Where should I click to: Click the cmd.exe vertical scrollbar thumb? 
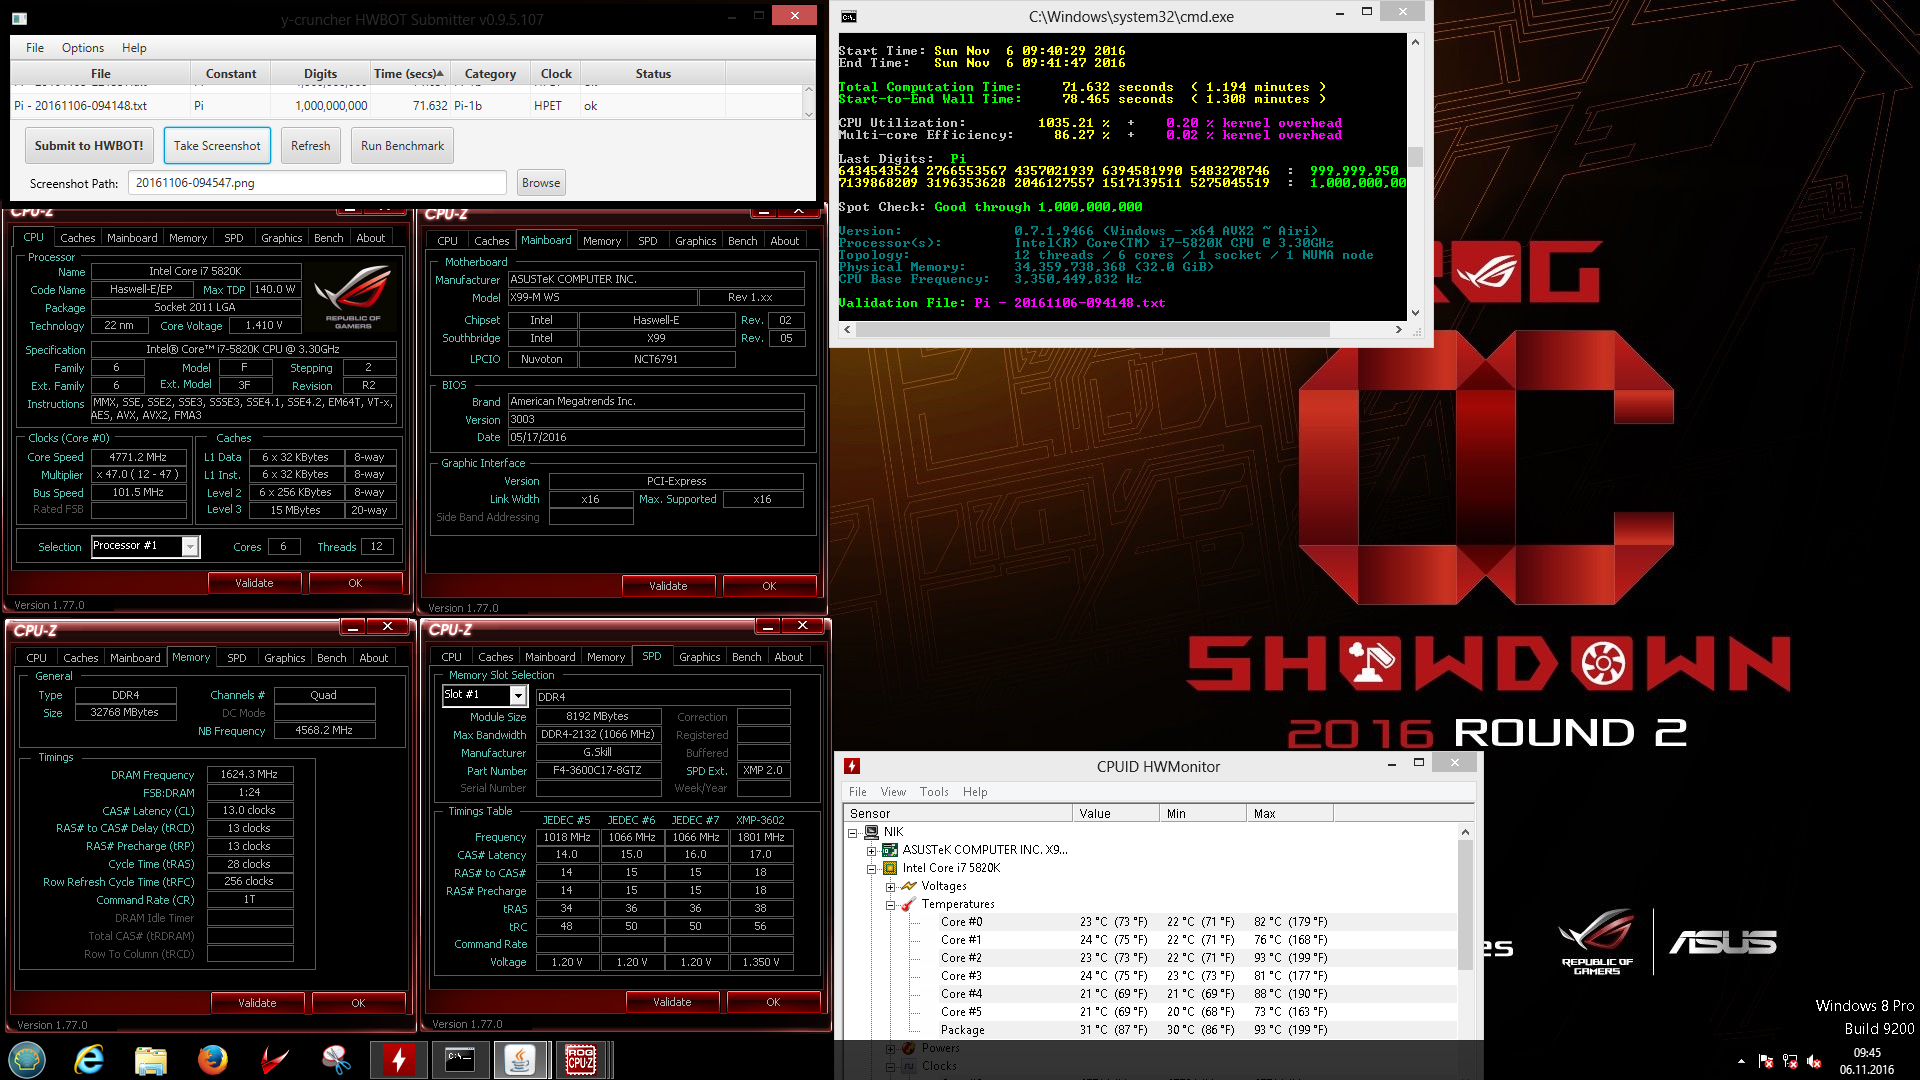click(1415, 157)
